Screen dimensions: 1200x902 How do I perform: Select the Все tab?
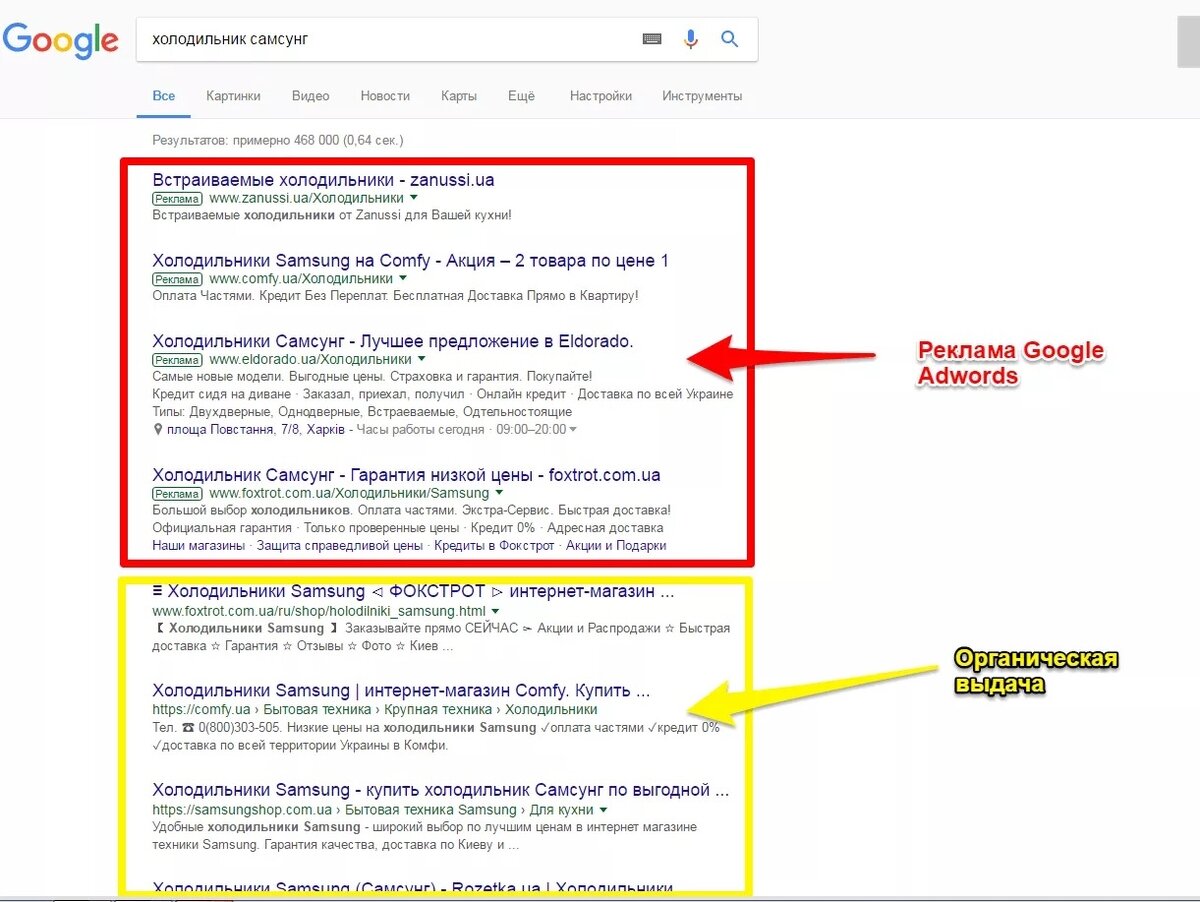click(x=164, y=96)
